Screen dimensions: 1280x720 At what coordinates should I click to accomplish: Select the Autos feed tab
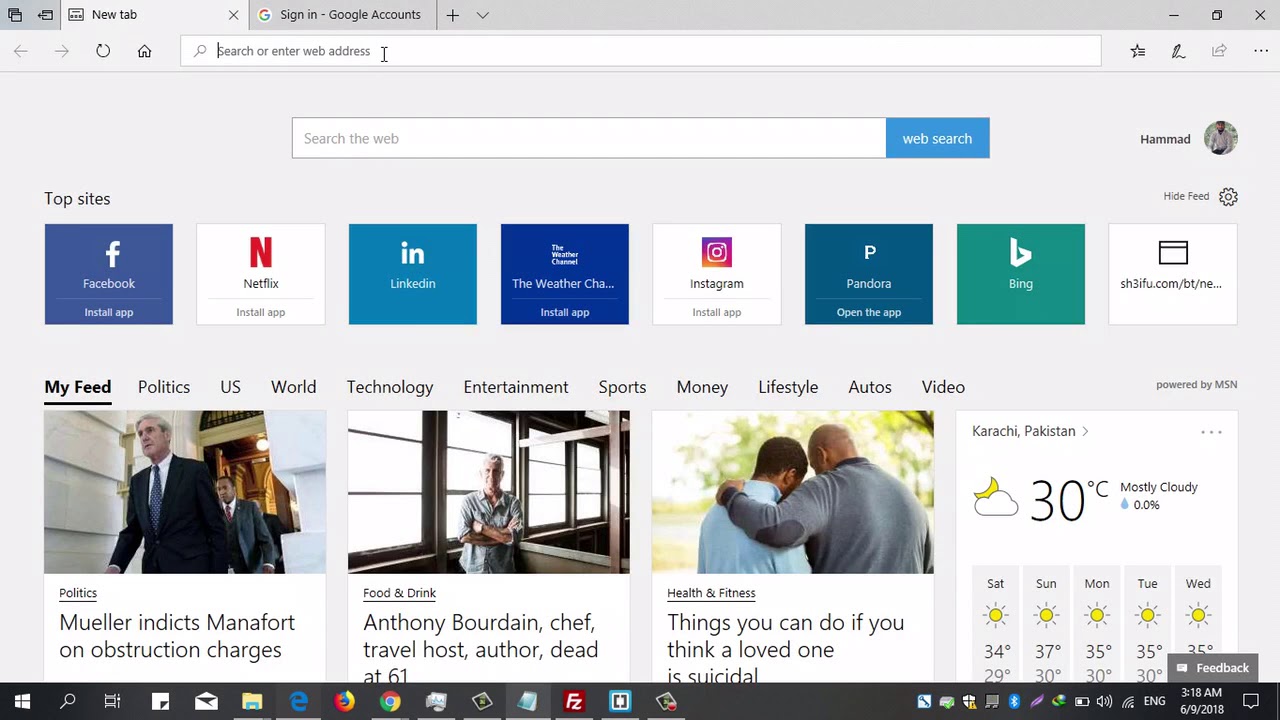[x=870, y=387]
